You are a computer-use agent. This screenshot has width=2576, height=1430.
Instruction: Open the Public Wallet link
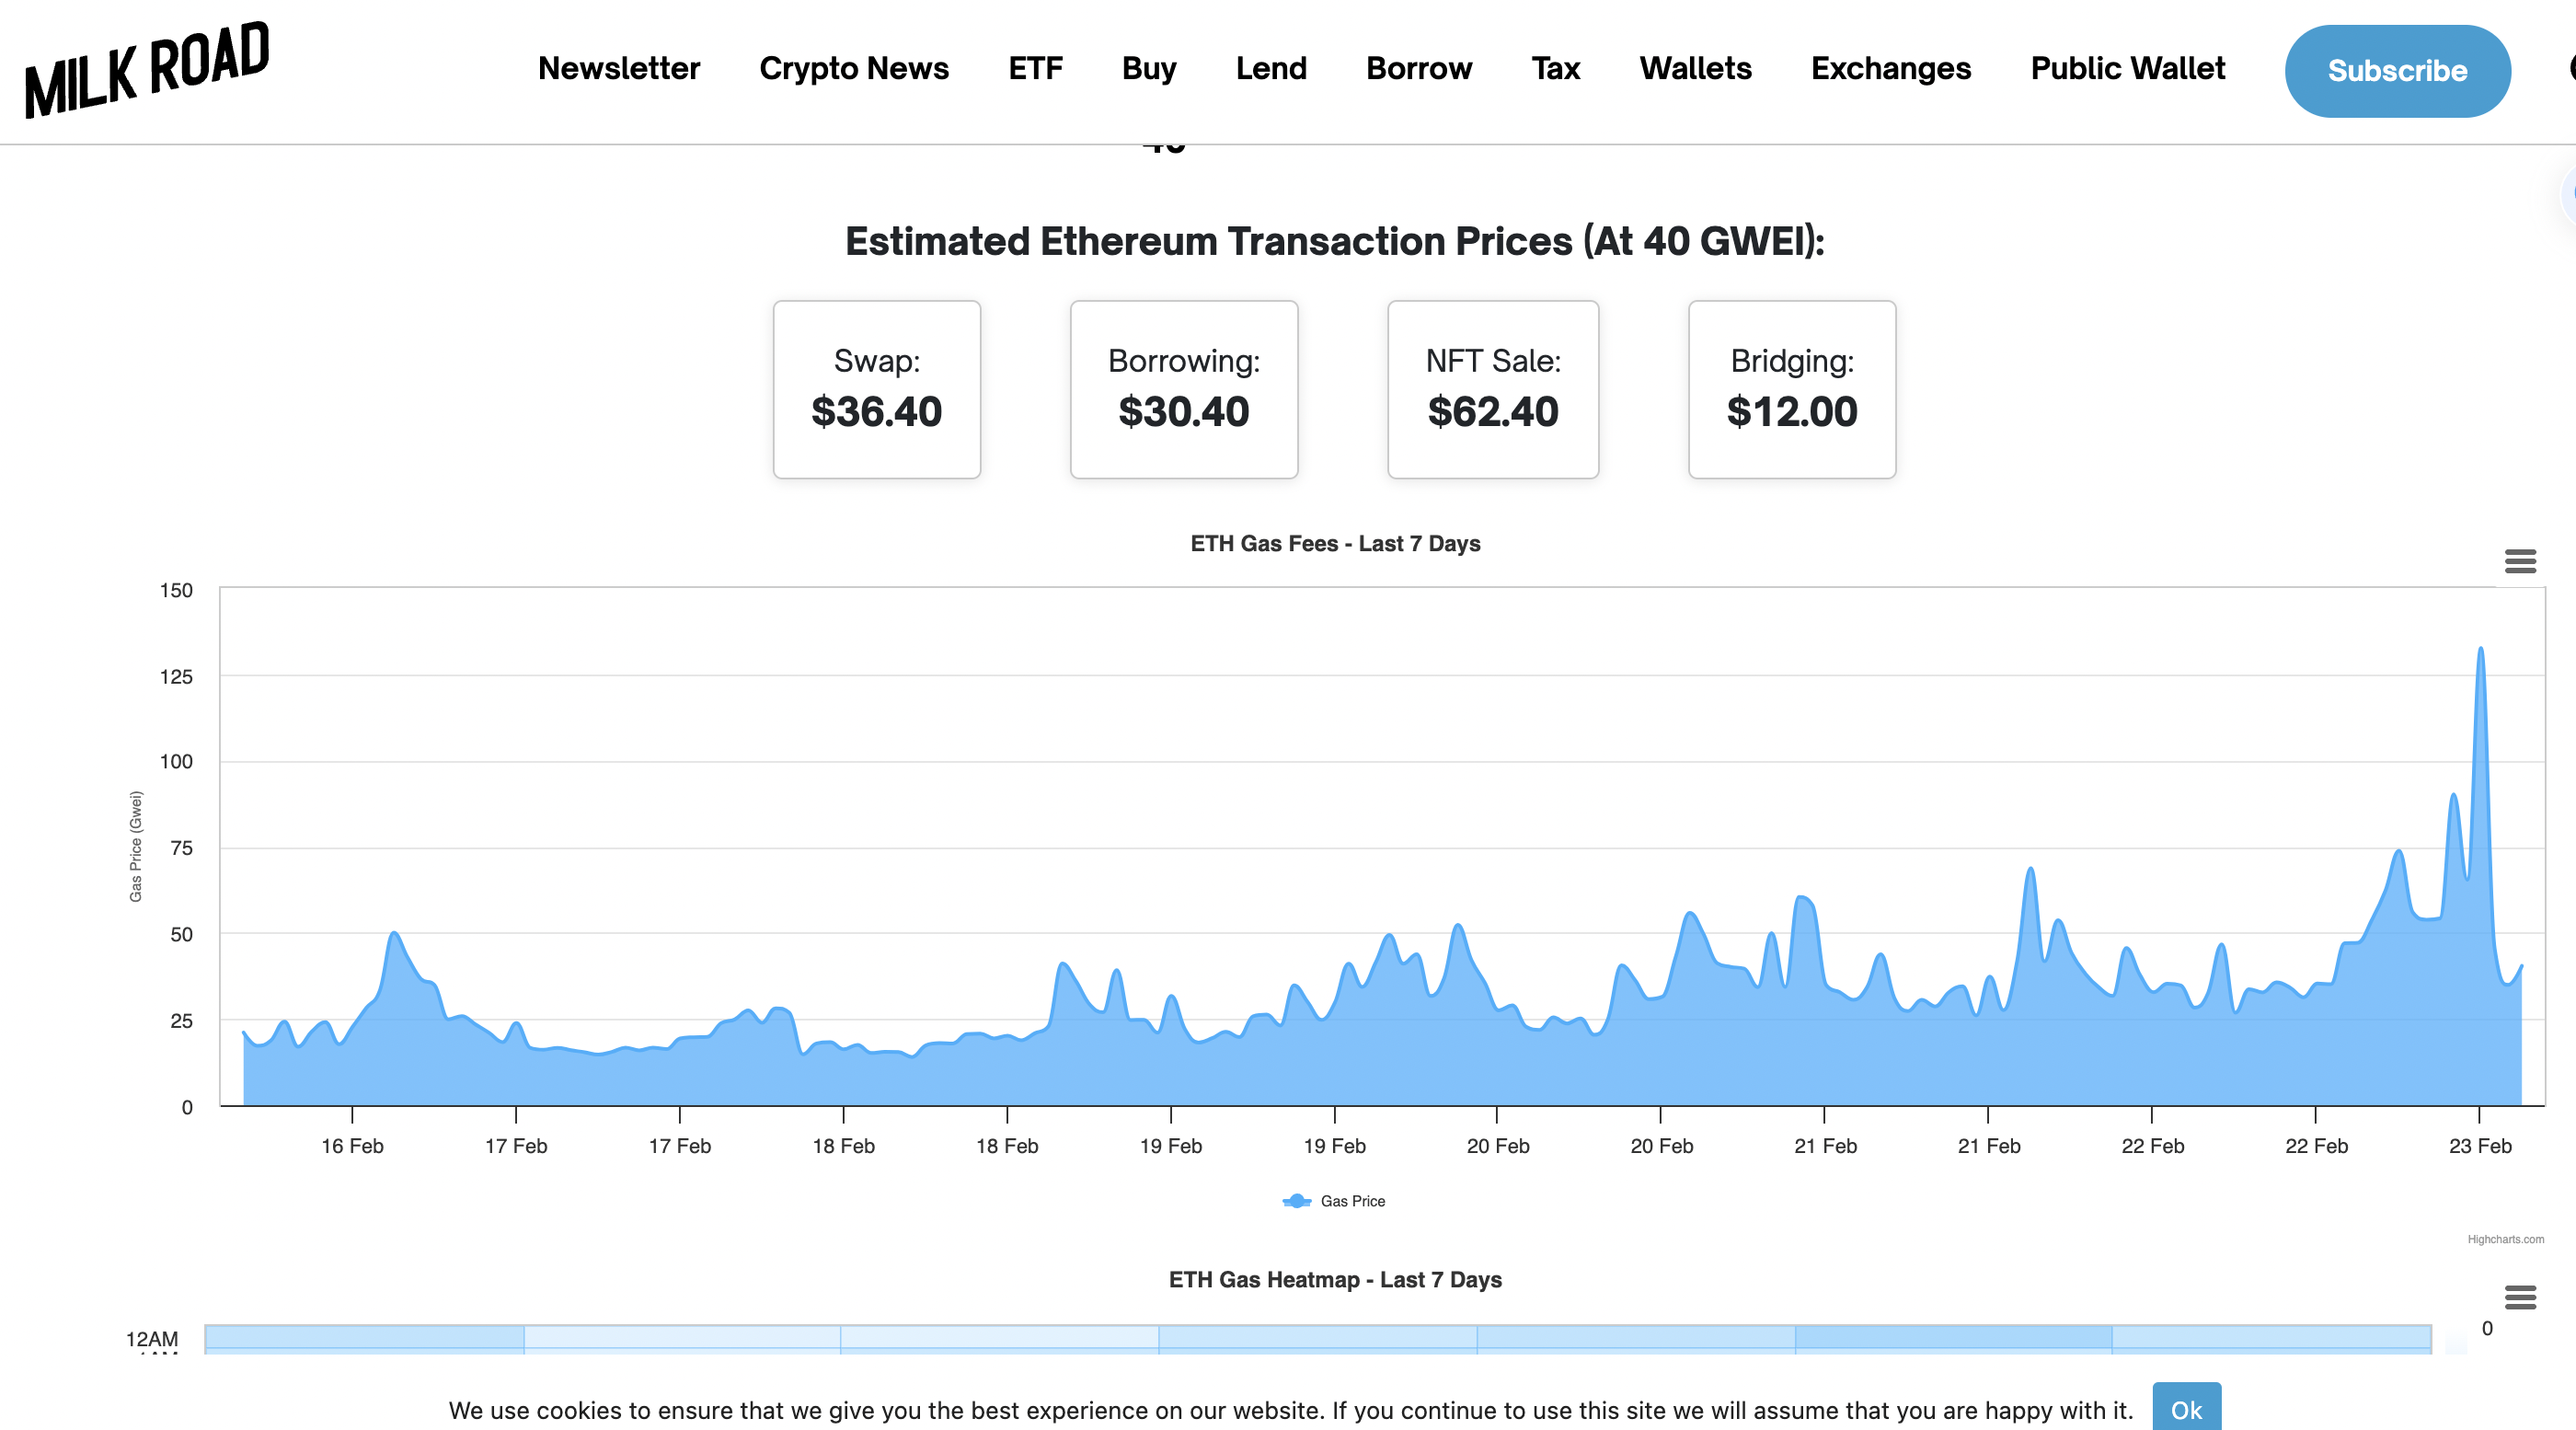[2127, 69]
